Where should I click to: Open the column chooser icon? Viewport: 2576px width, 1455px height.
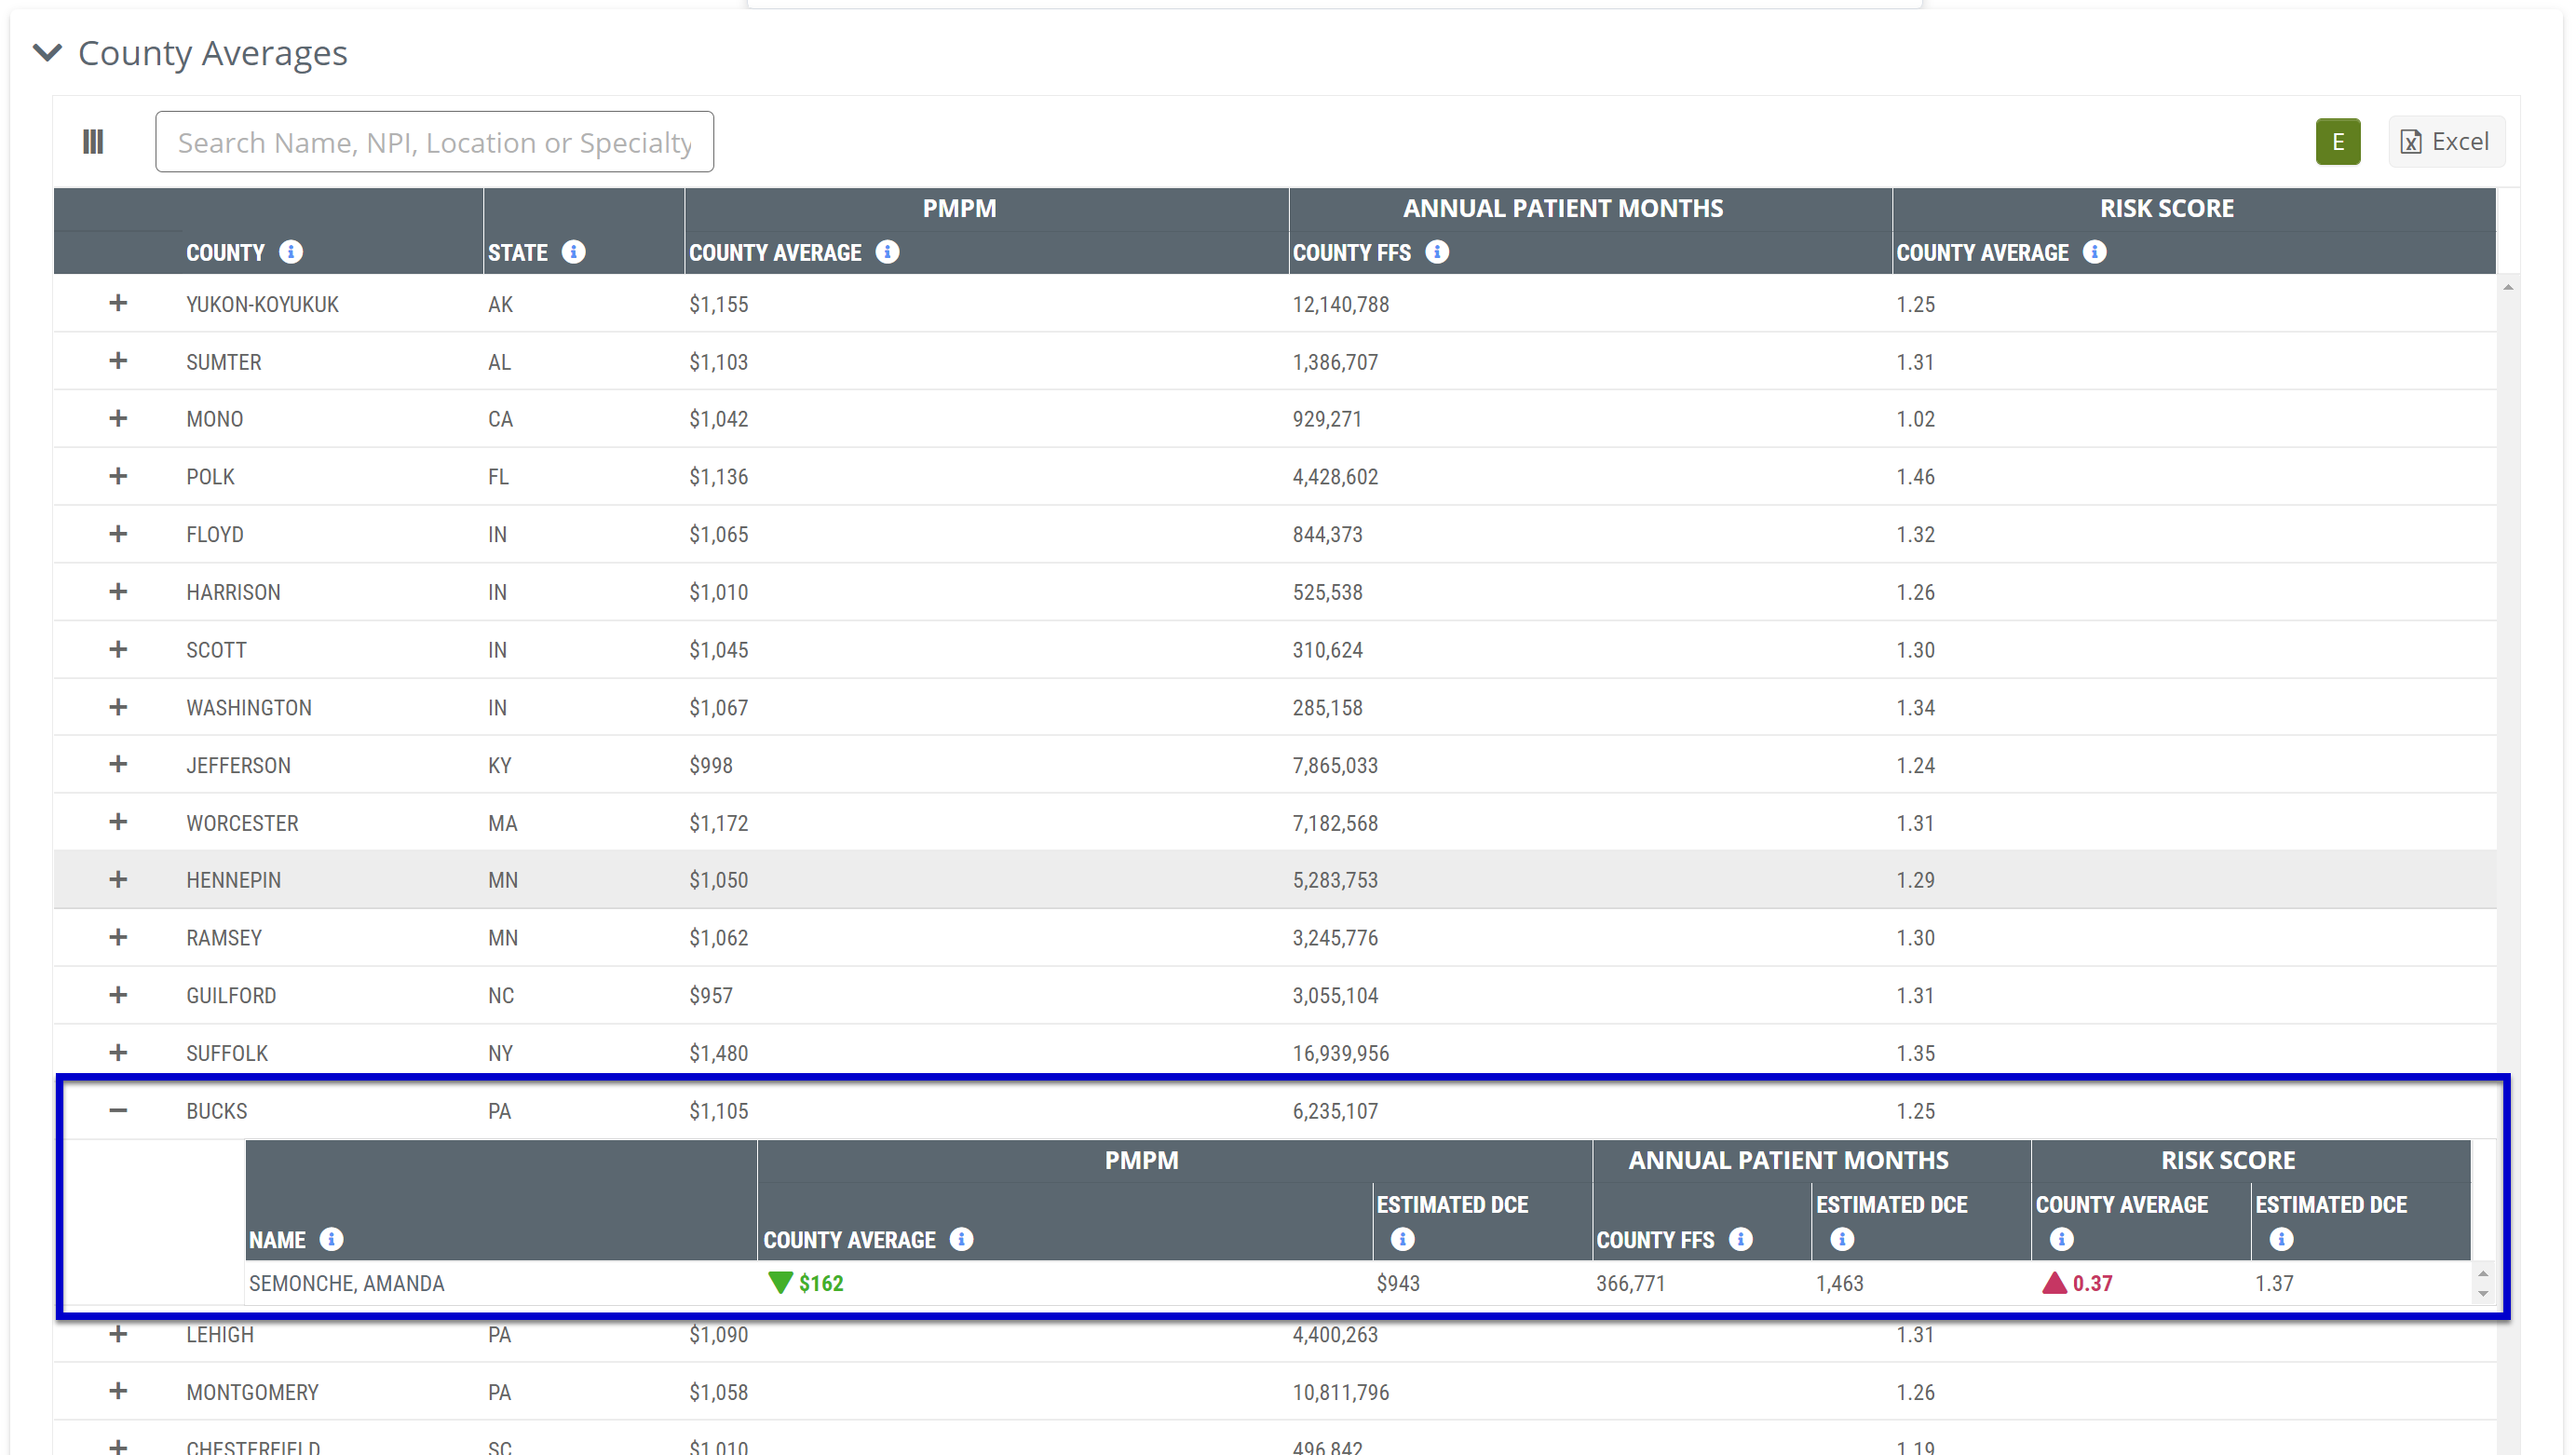point(93,142)
